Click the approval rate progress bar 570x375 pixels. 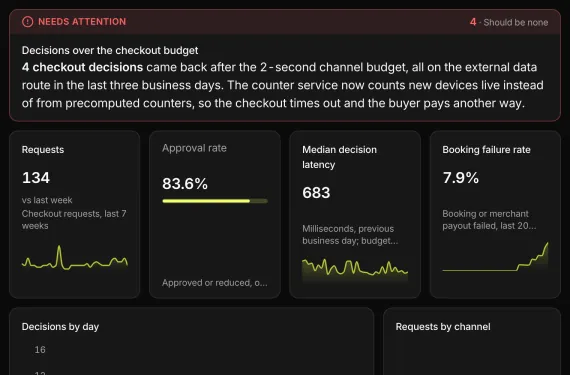tap(215, 201)
